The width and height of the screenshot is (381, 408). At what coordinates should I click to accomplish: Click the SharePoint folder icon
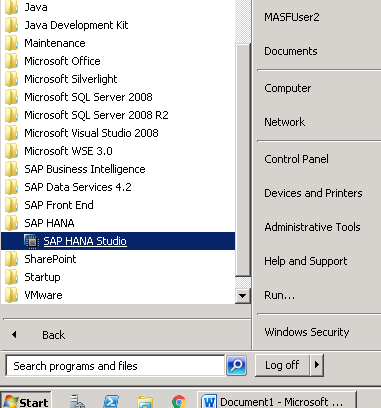tap(11, 259)
